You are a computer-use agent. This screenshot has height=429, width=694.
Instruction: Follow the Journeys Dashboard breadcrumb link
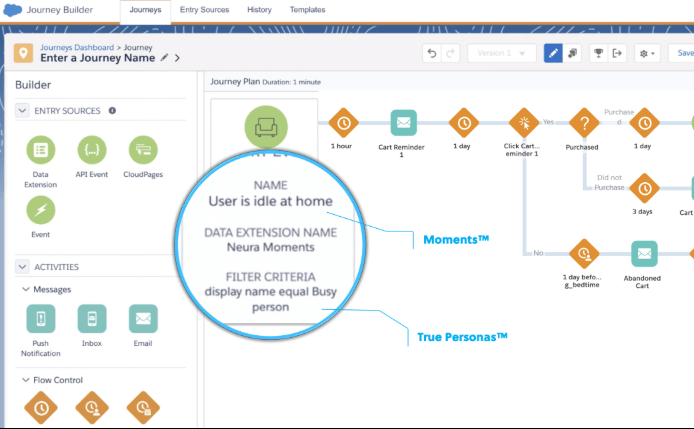[77, 47]
